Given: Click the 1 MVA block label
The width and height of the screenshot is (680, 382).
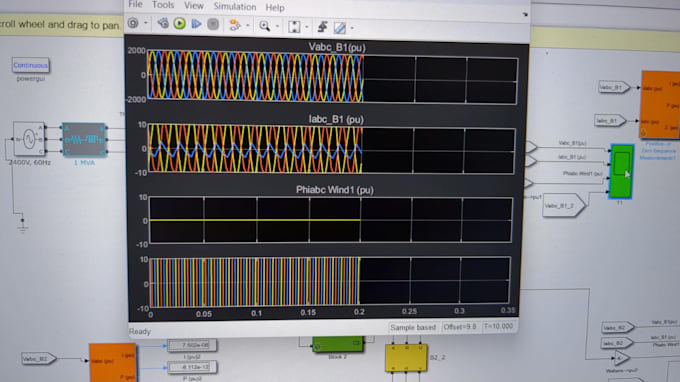Looking at the screenshot, I should pyautogui.click(x=84, y=163).
